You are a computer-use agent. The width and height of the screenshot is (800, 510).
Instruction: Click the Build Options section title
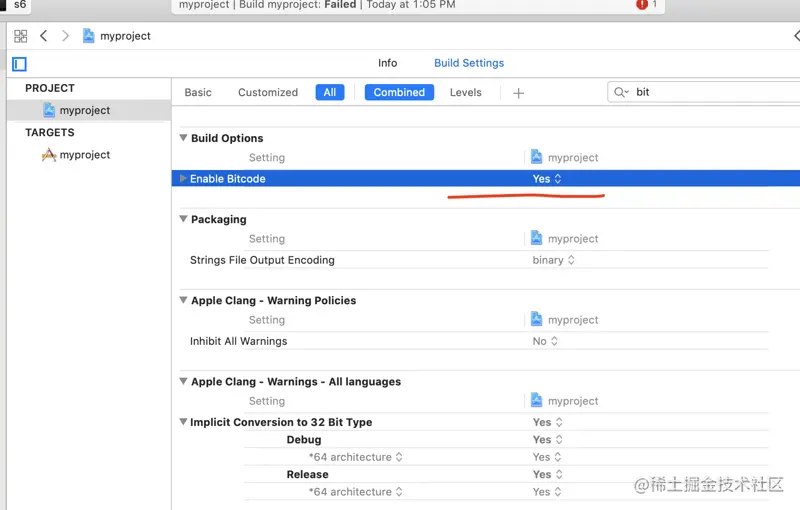point(227,138)
